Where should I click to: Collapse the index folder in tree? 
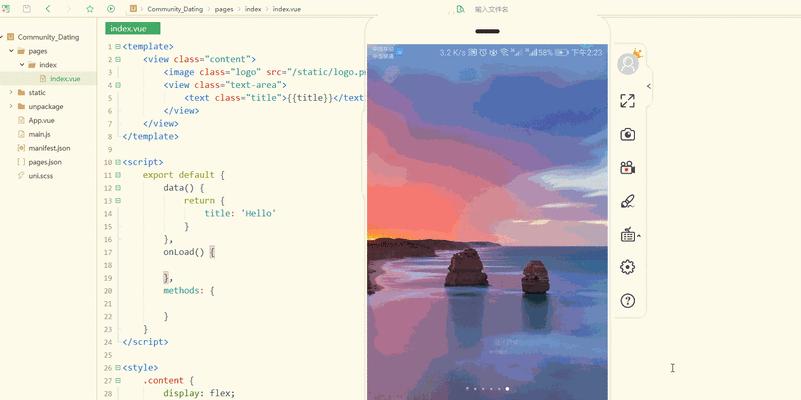tap(22, 65)
